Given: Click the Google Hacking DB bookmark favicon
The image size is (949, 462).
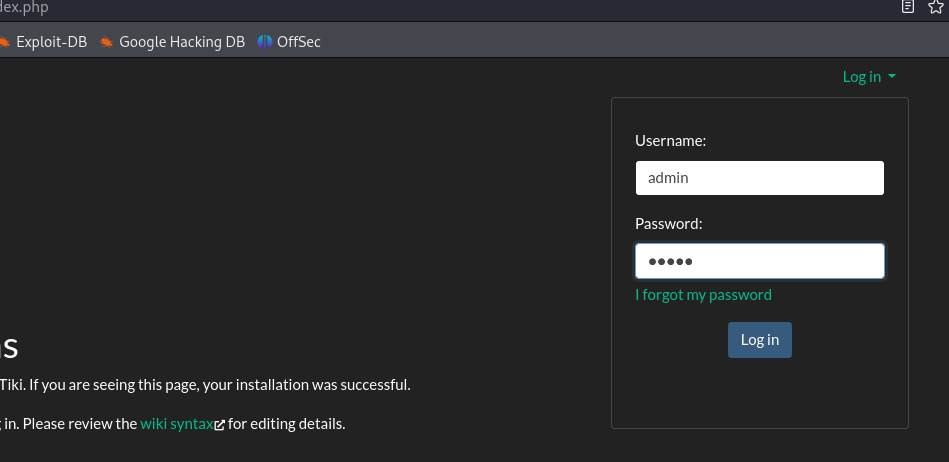Looking at the screenshot, I should pyautogui.click(x=106, y=42).
